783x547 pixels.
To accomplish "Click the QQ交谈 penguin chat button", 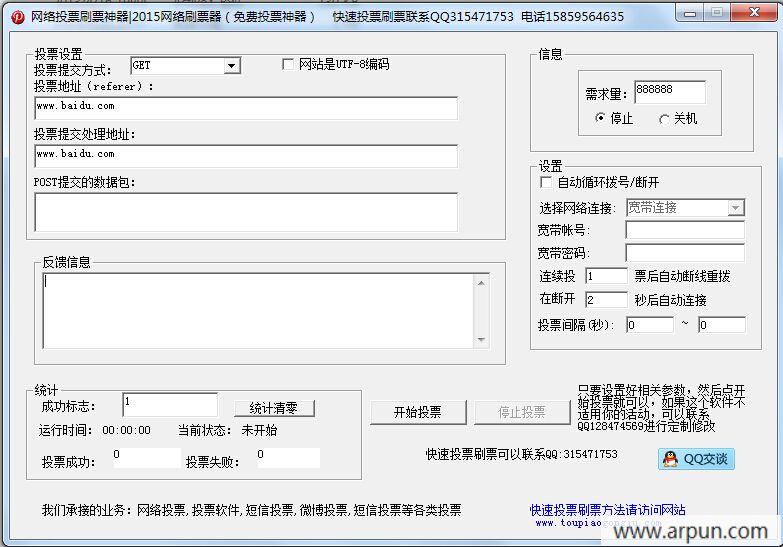I will tap(696, 459).
